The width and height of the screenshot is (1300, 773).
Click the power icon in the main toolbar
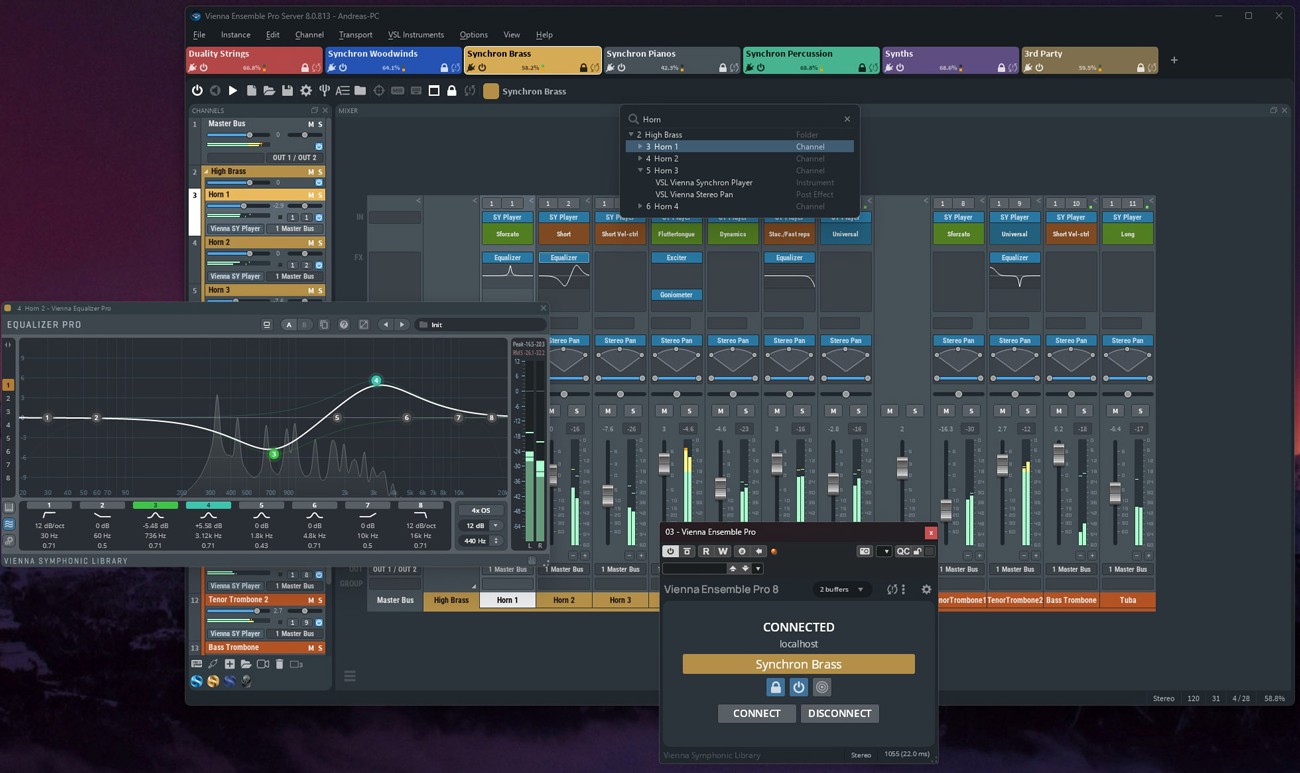(x=197, y=91)
